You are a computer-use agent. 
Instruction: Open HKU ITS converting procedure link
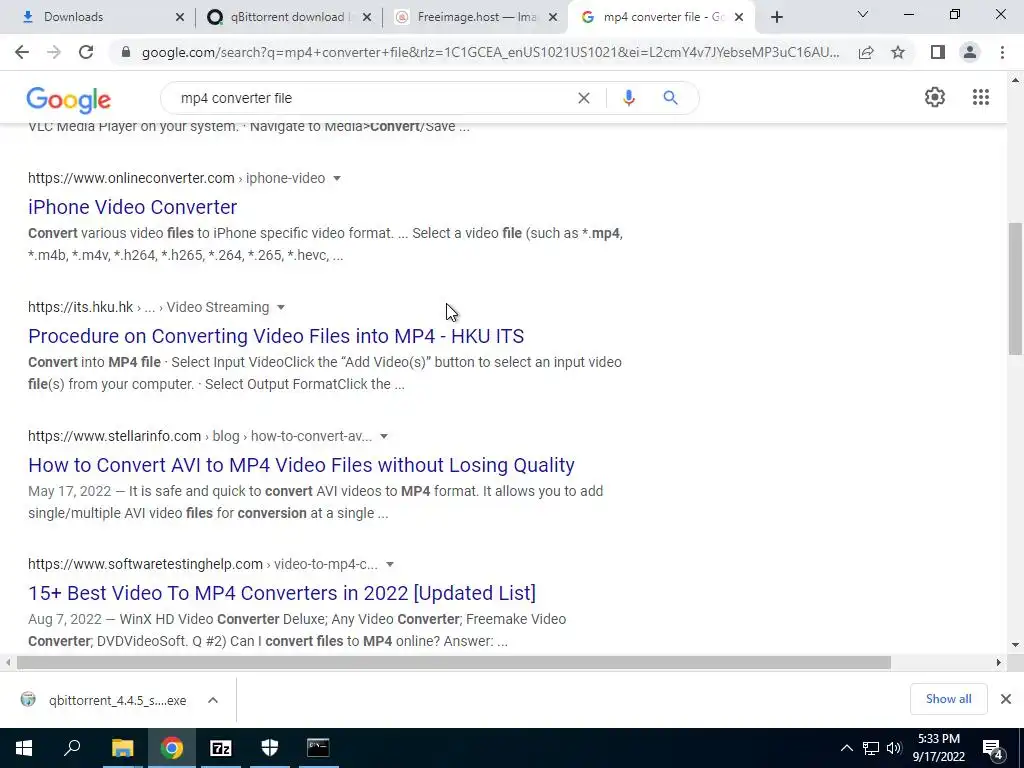tap(276, 336)
